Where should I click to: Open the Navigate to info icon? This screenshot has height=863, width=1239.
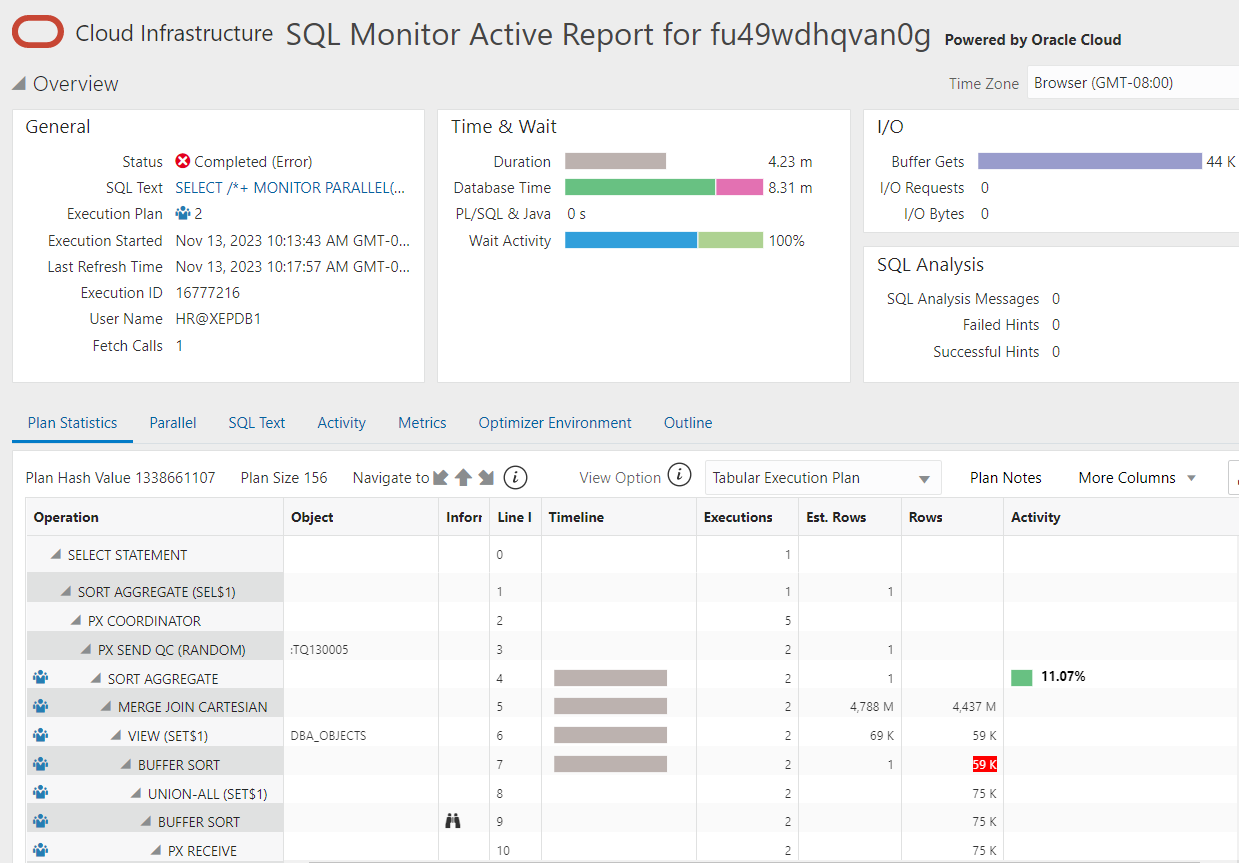[x=515, y=477]
